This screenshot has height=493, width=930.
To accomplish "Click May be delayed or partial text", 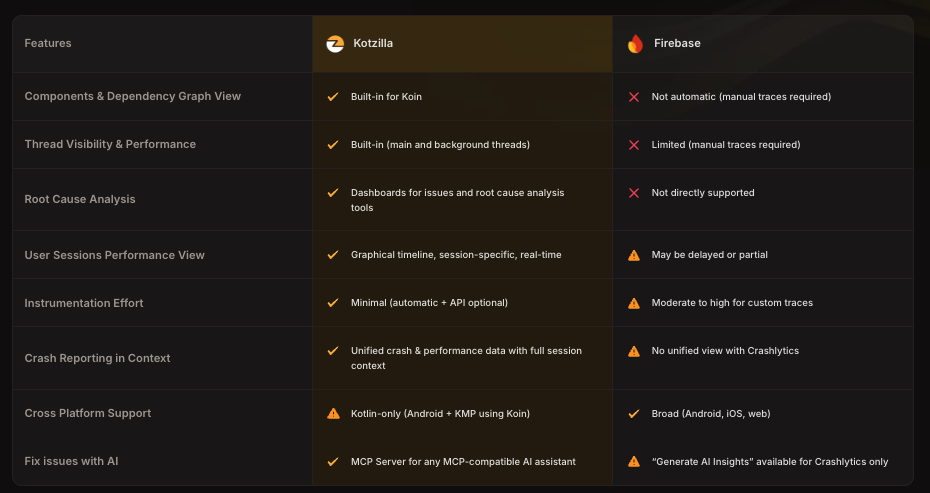I will [x=709, y=255].
